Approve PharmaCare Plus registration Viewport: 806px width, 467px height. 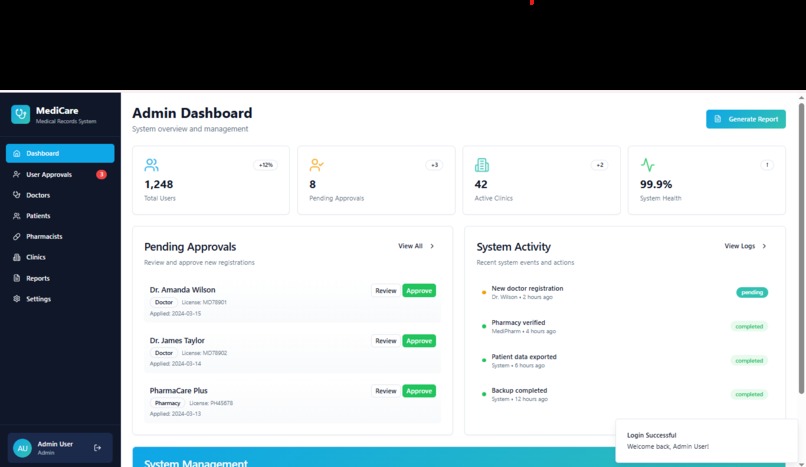coord(419,391)
